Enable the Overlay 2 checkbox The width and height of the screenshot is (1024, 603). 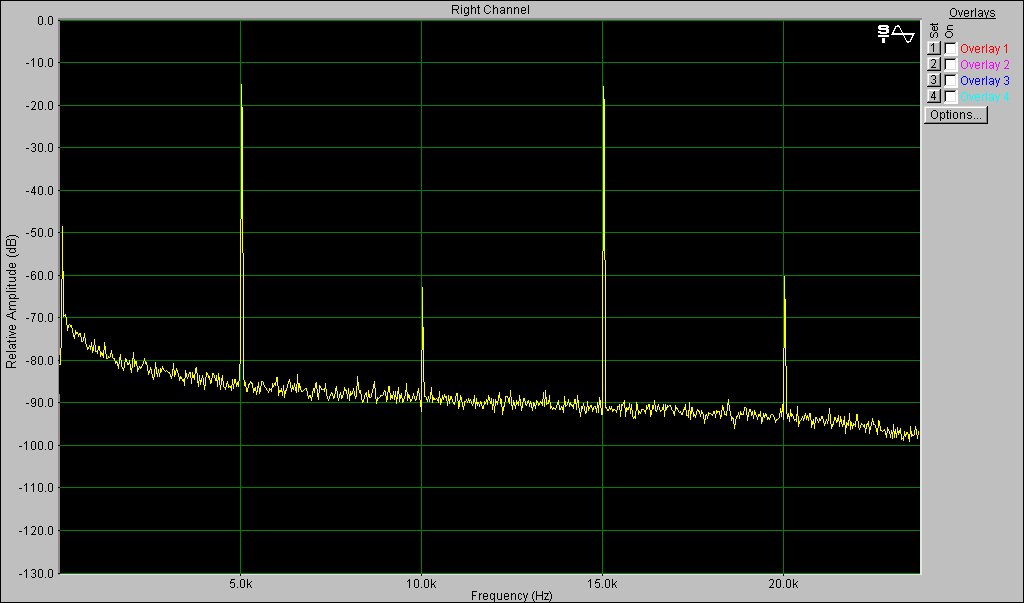point(951,65)
